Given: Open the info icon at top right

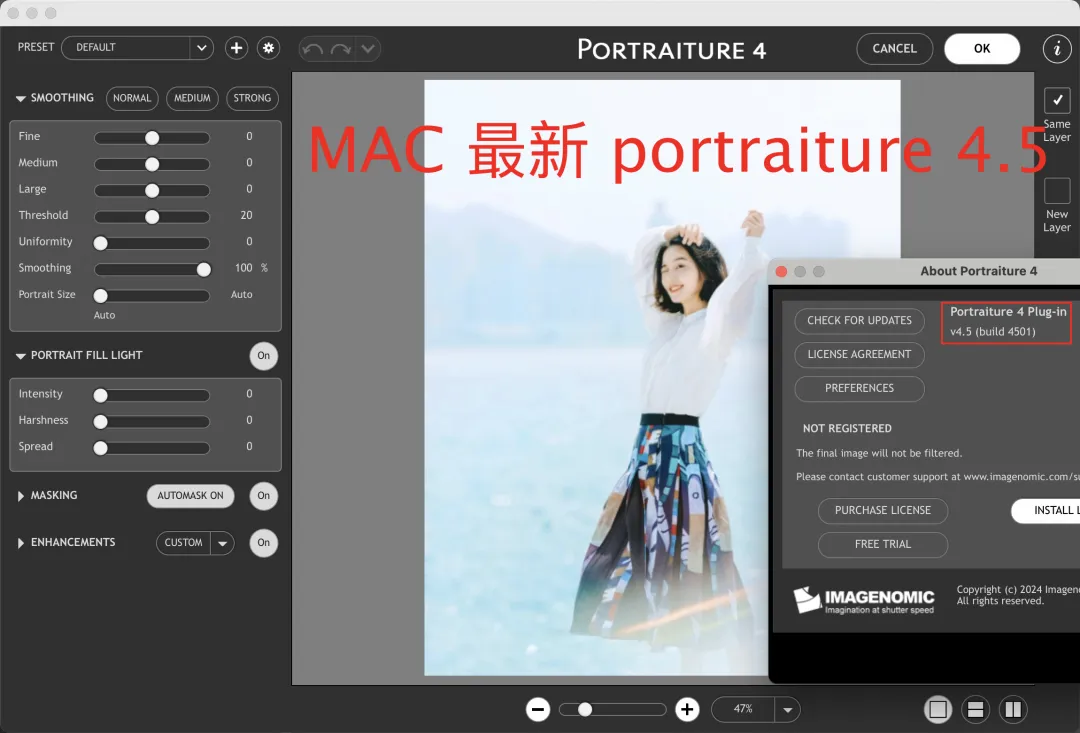Looking at the screenshot, I should pyautogui.click(x=1056, y=48).
